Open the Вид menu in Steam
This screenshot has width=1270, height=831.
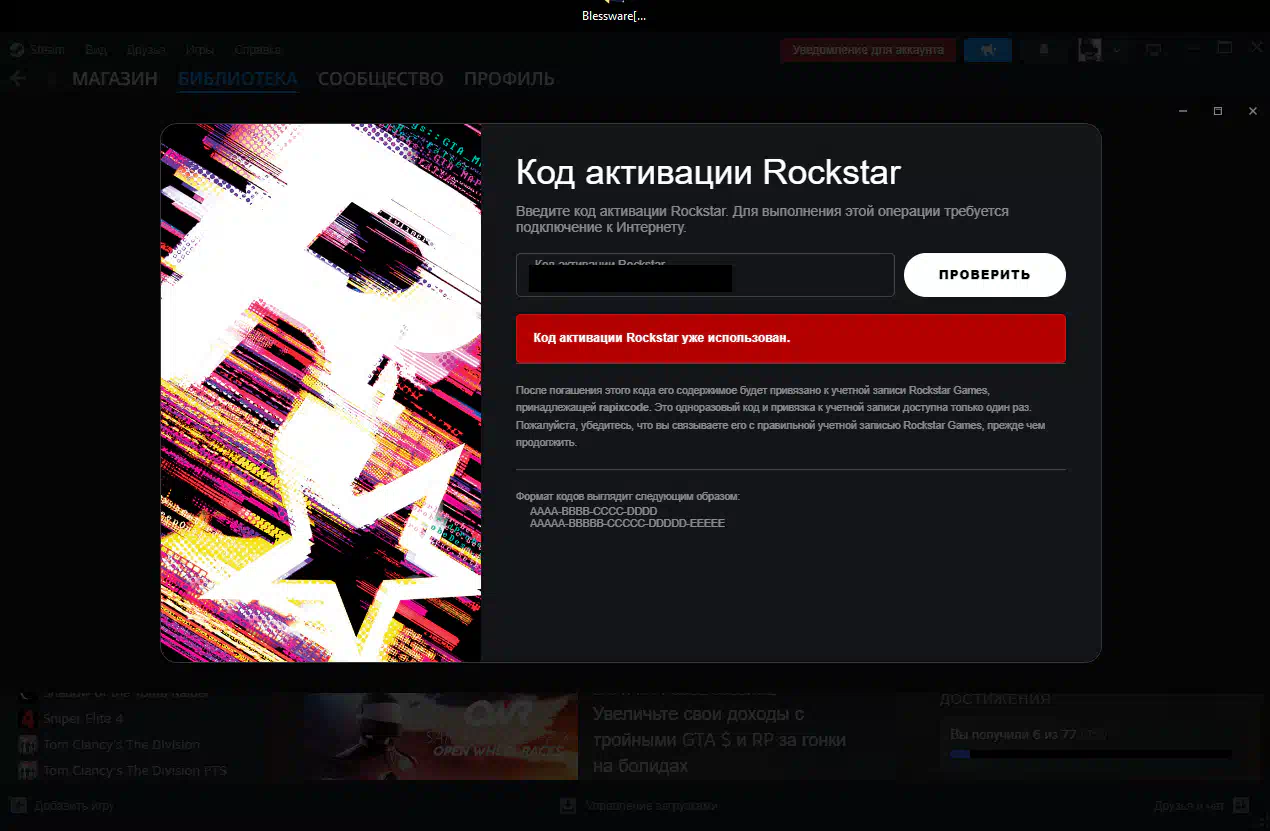(96, 50)
